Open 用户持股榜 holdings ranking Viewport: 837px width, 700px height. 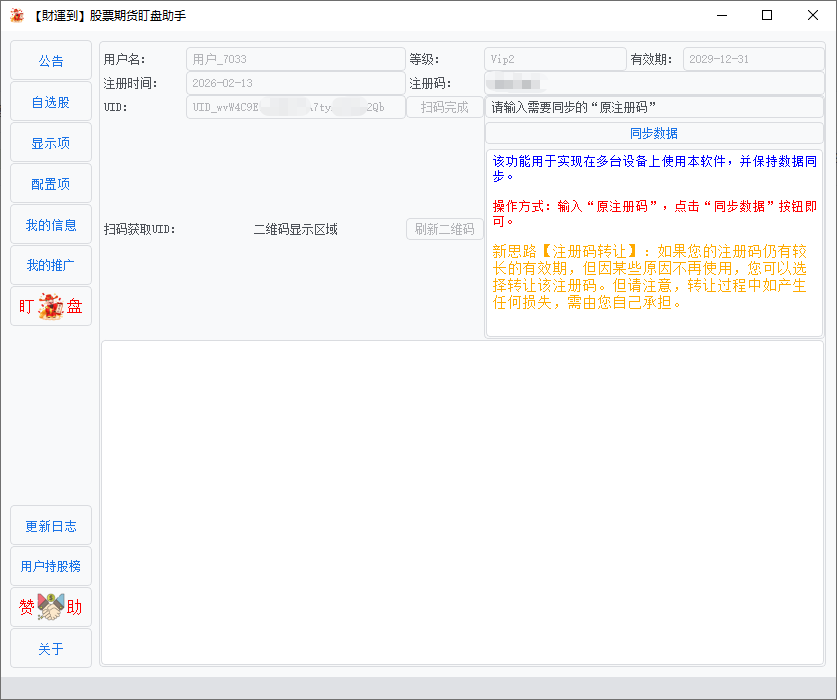[x=51, y=566]
